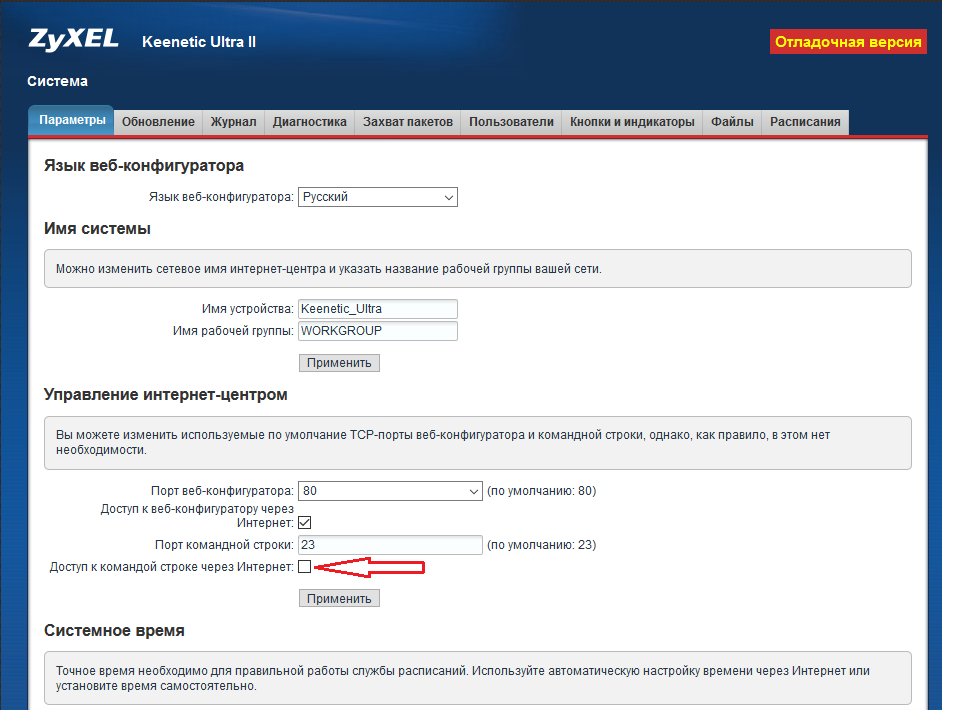Click the Порт командной строки field

point(390,545)
